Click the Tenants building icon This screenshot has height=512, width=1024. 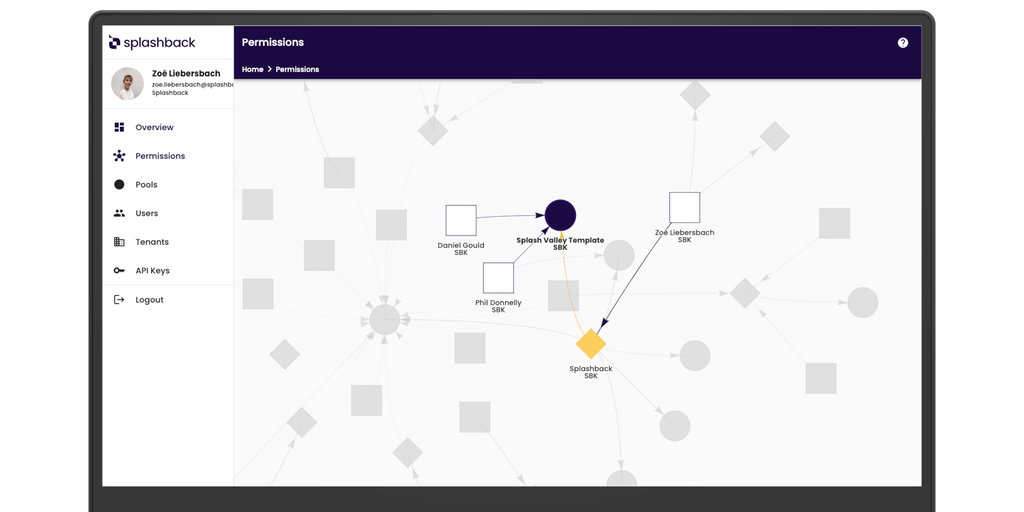[119, 242]
